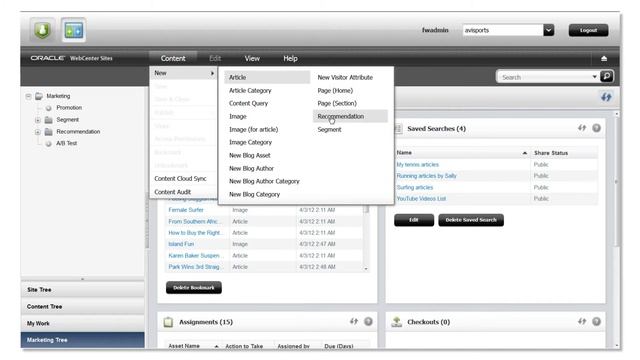This screenshot has height=360, width=640.
Task: Select the Marketing Tree tab
Action: click(x=83, y=340)
